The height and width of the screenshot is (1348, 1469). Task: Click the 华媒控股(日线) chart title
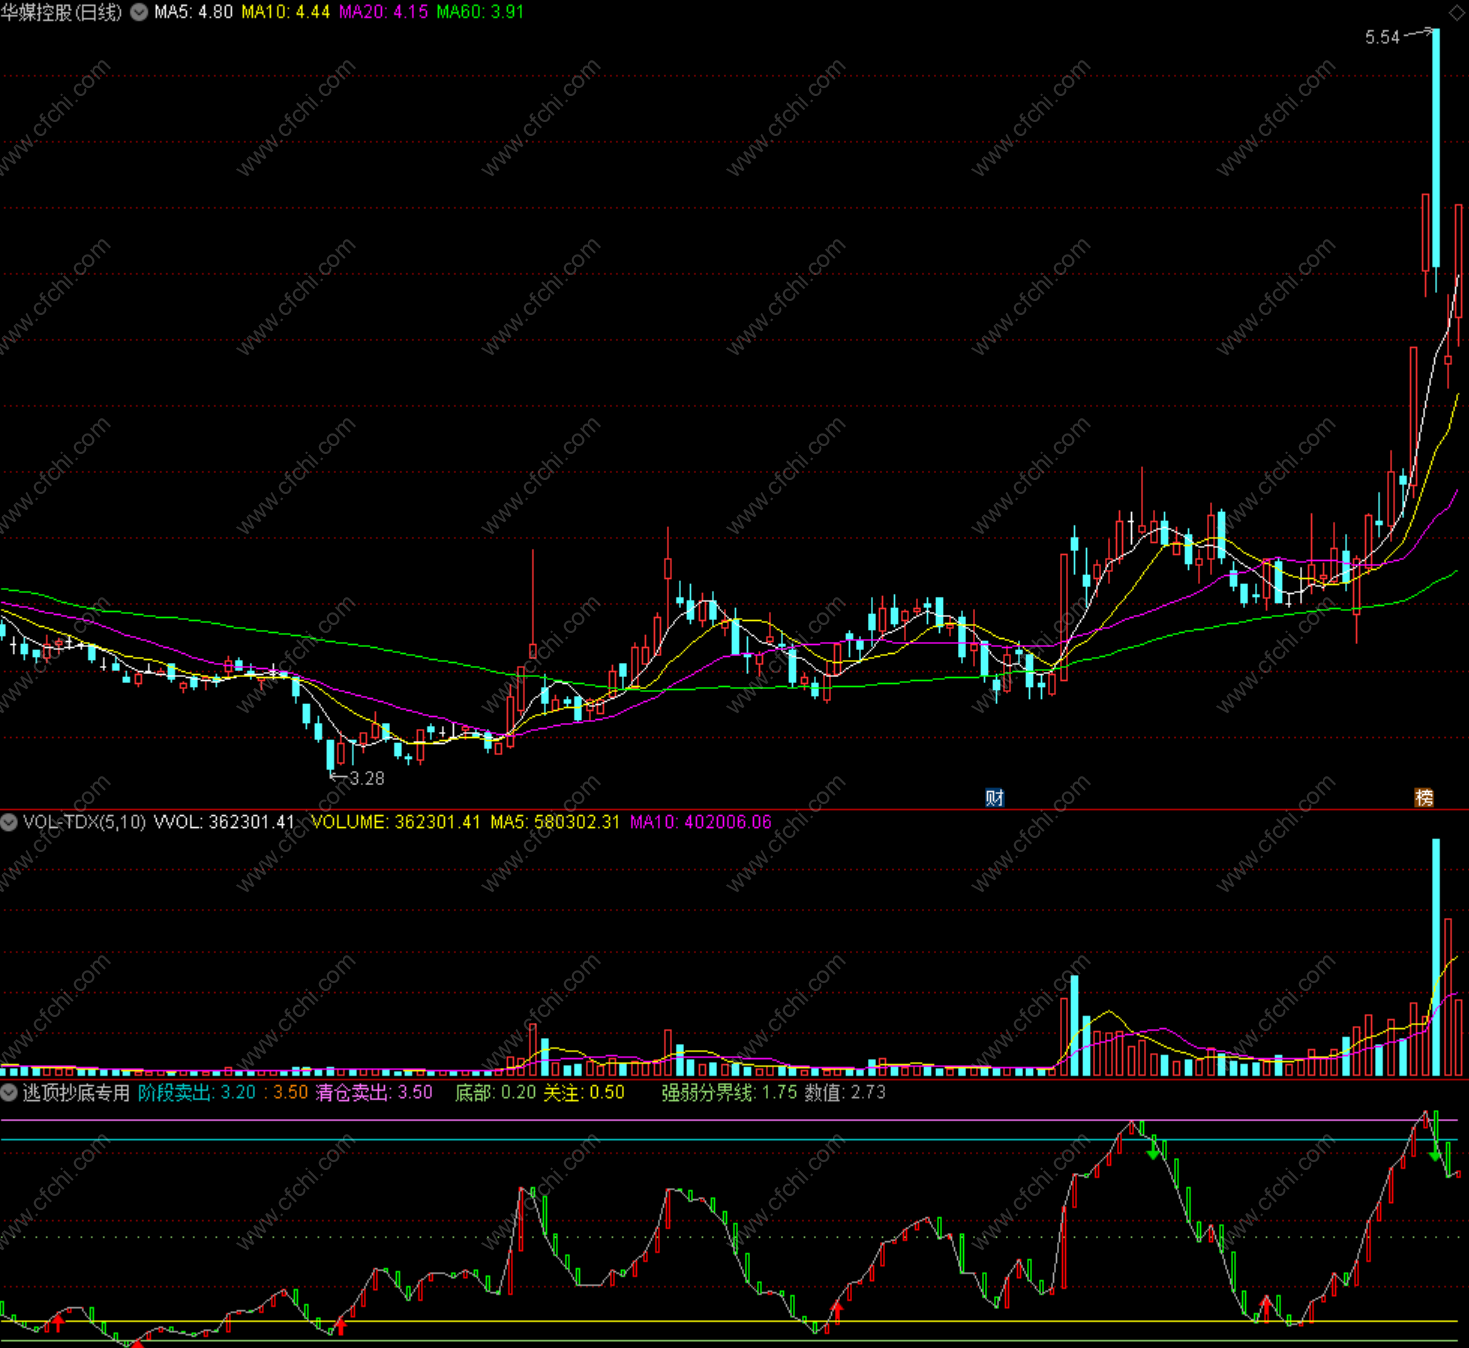(62, 13)
